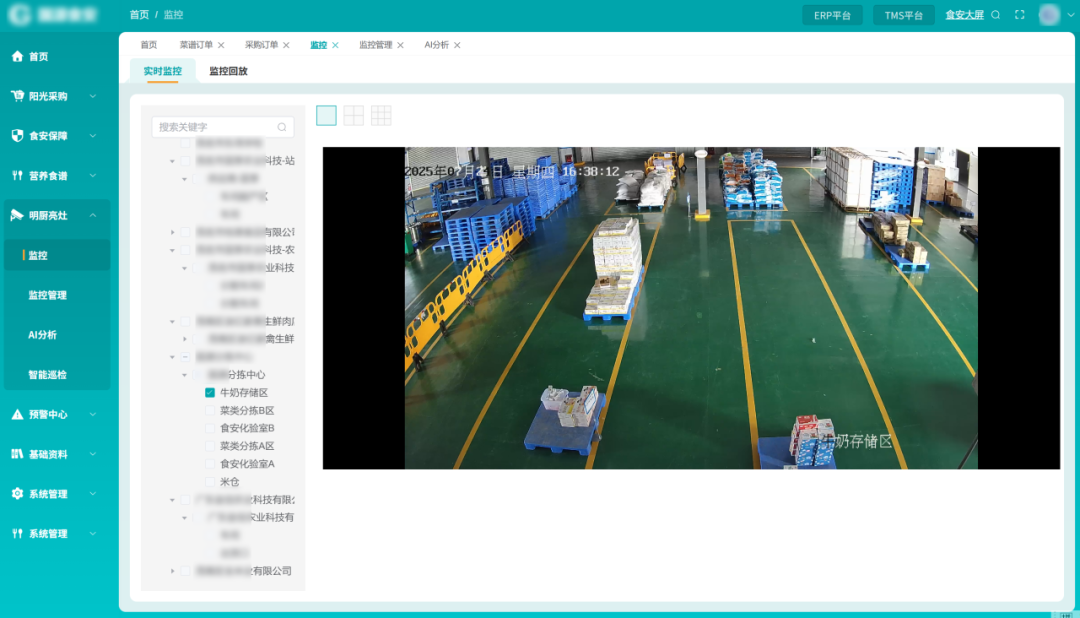
Task: Open 监控管理 in the sidebar
Action: pos(48,295)
